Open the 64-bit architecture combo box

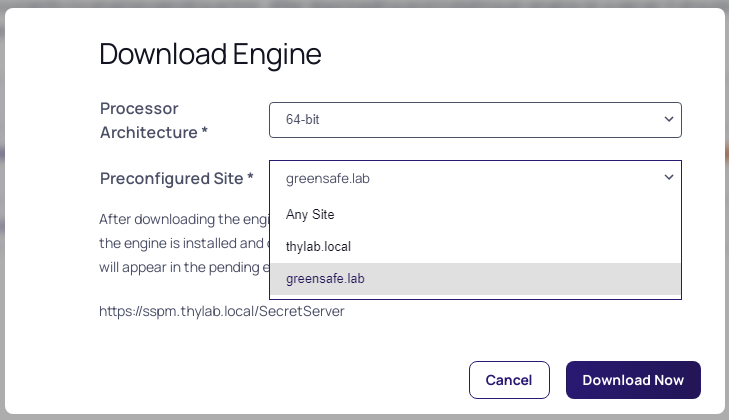(460, 119)
